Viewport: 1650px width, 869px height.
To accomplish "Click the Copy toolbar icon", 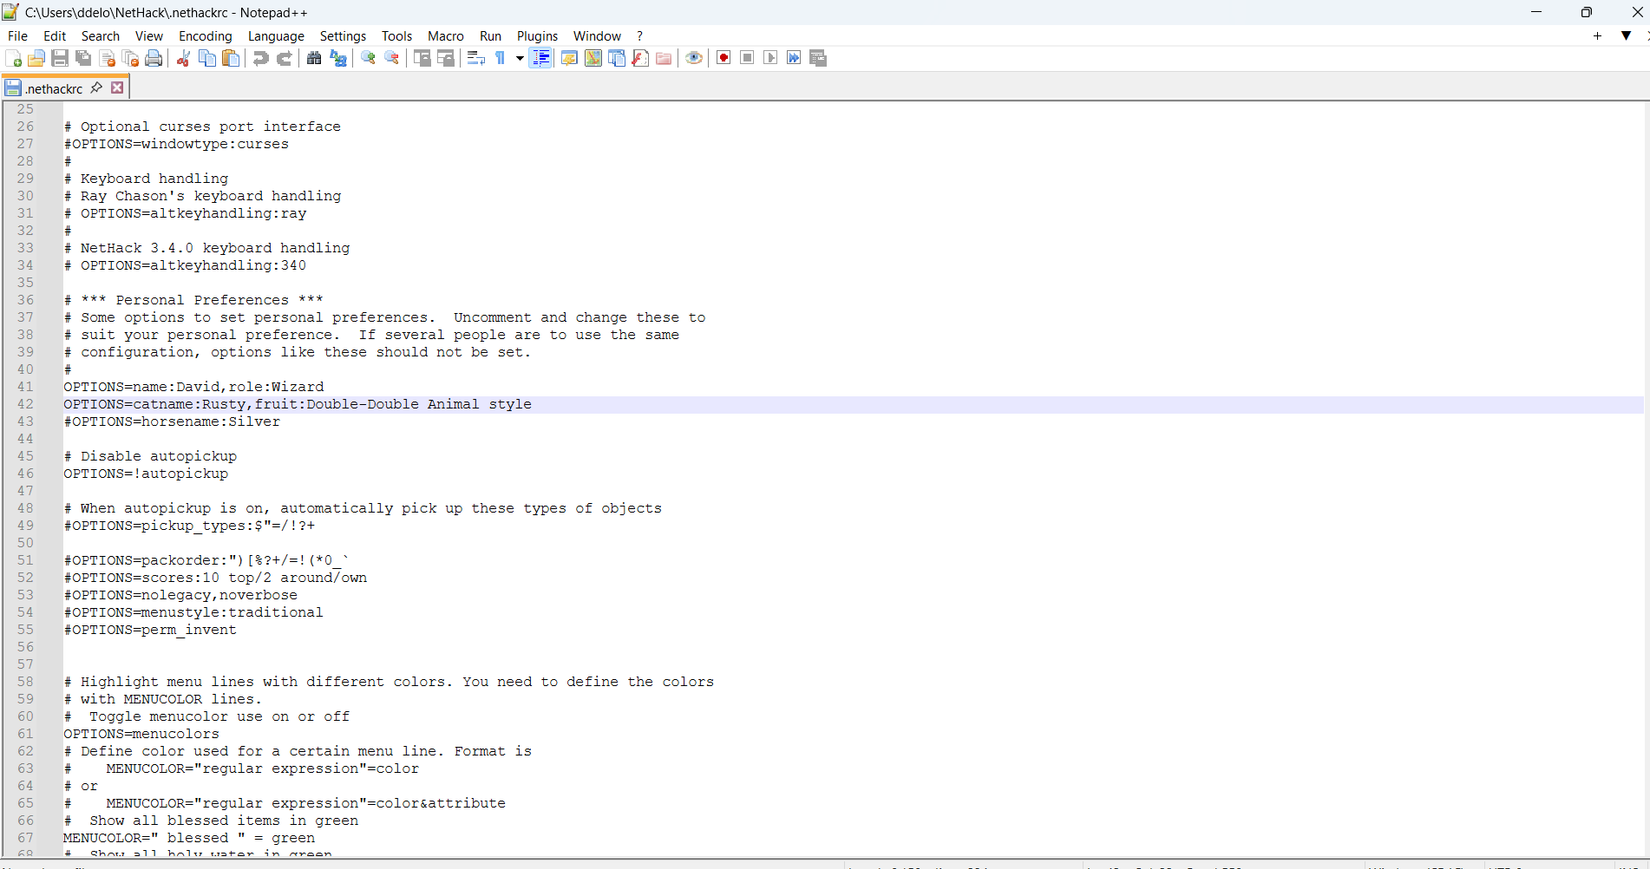I will click(x=207, y=58).
